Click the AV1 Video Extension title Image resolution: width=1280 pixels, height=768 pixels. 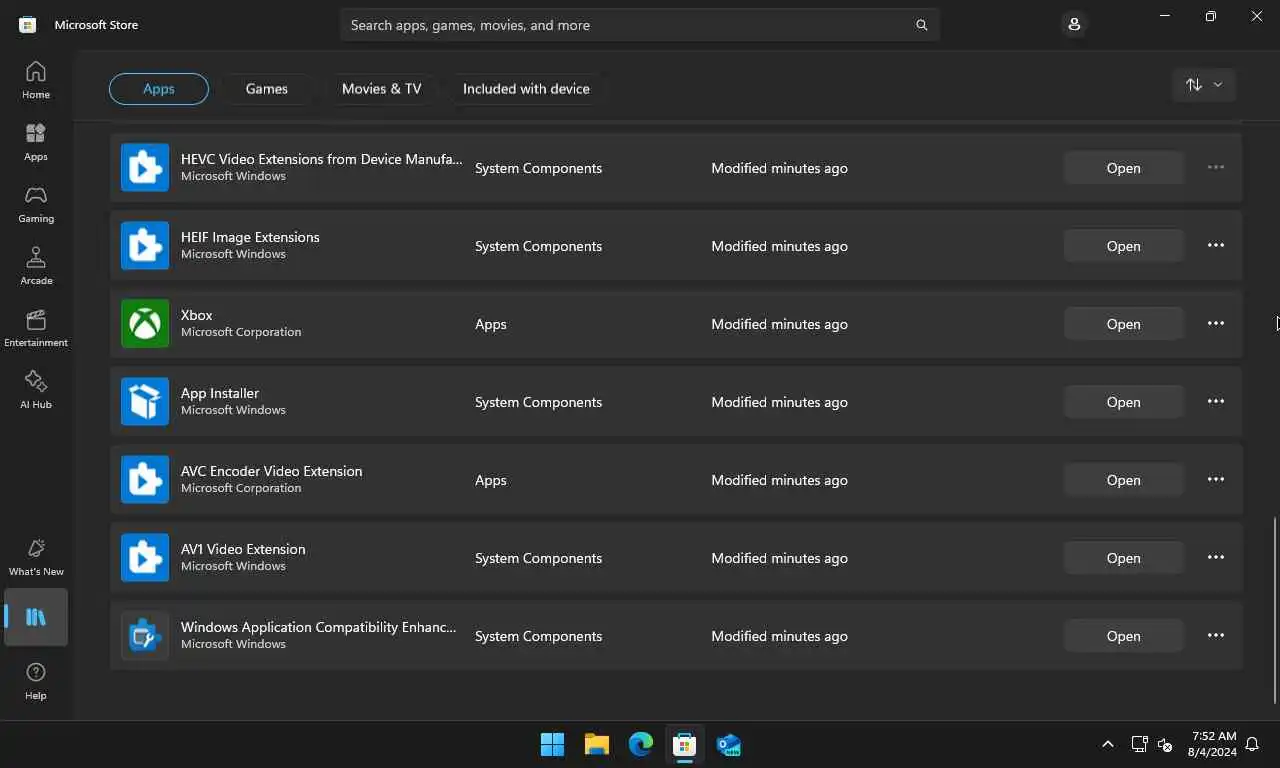(x=243, y=549)
